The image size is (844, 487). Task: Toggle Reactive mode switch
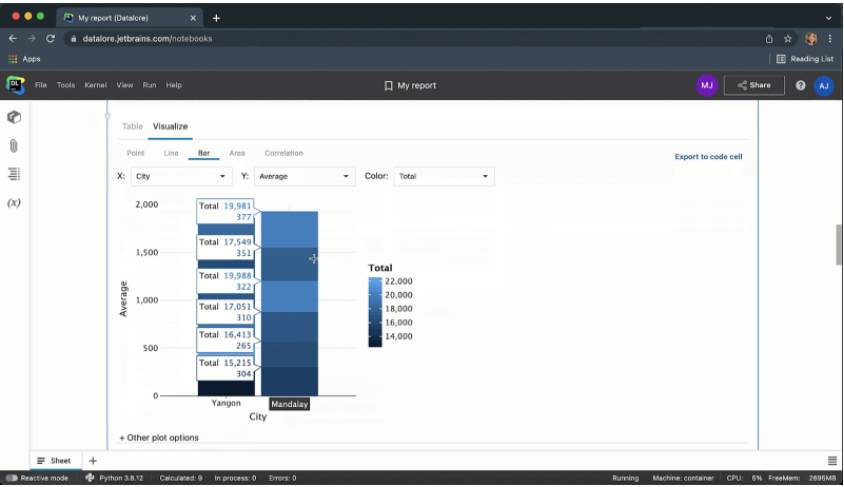[12, 478]
